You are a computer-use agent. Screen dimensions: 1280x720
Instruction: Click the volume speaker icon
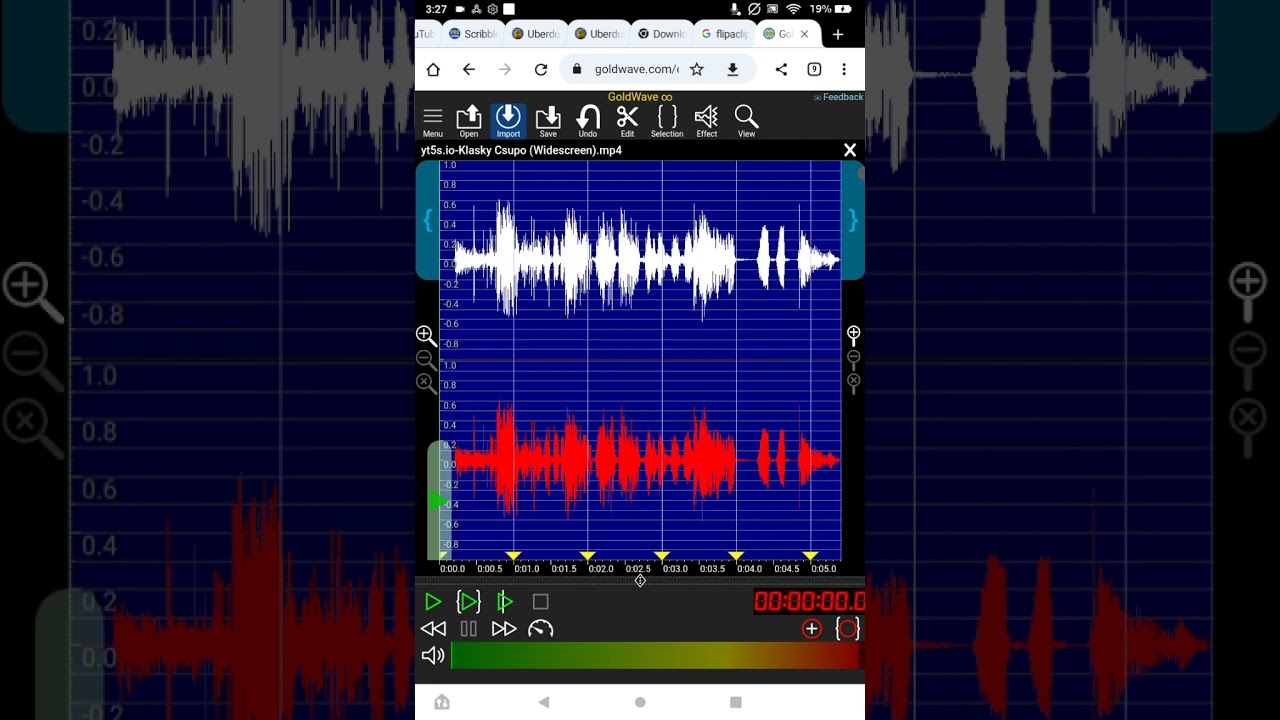tap(433, 656)
